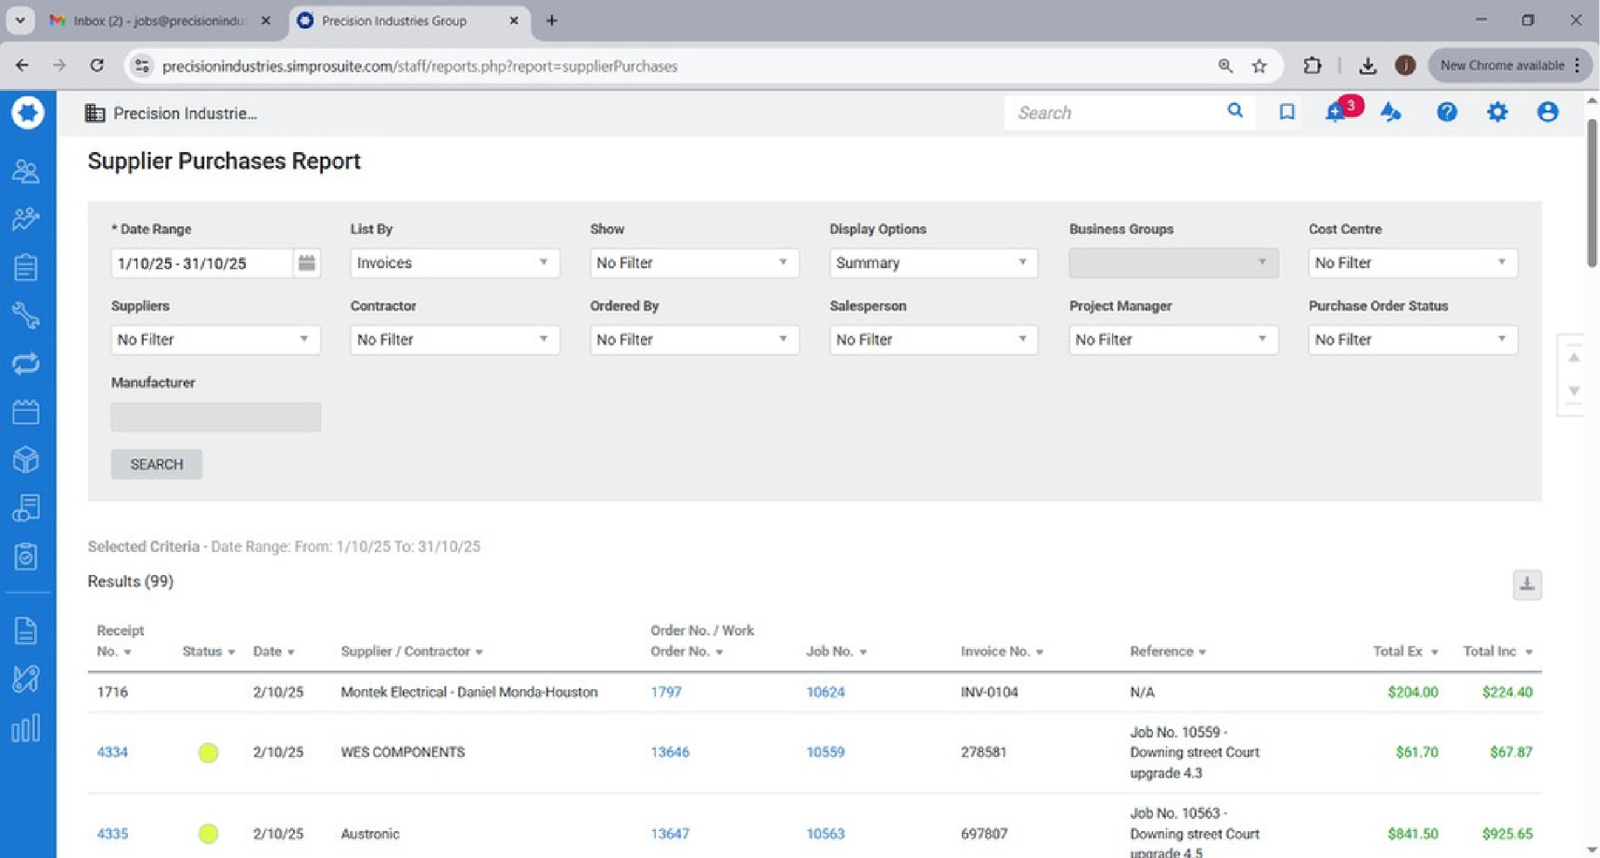Open the Suppliers filter dropdown
Image resolution: width=1600 pixels, height=858 pixels.
click(x=214, y=340)
